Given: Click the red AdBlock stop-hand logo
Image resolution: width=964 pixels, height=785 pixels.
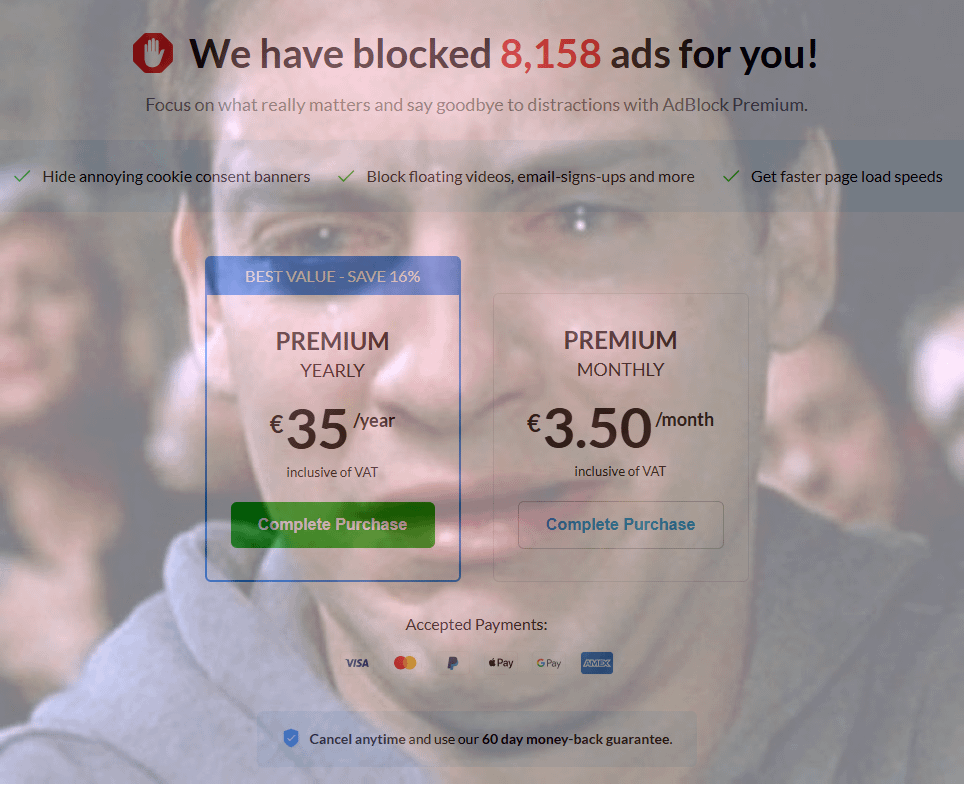Looking at the screenshot, I should point(153,53).
